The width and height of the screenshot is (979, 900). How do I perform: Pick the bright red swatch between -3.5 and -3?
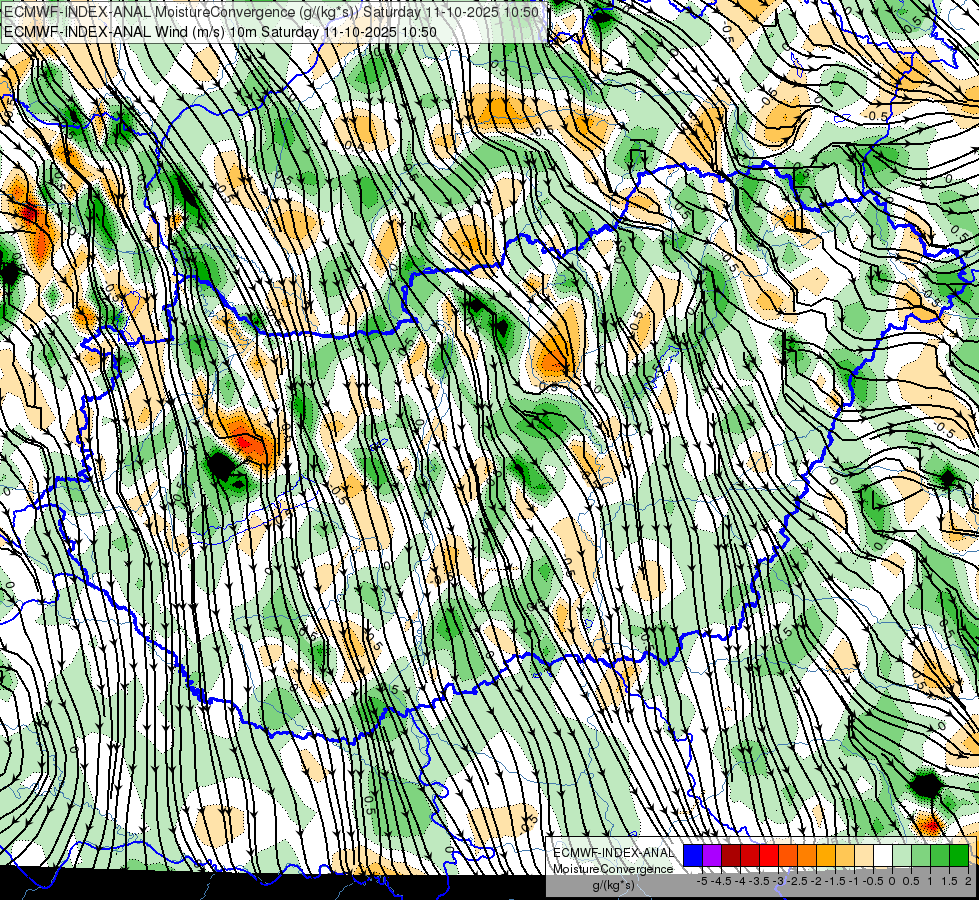[769, 855]
